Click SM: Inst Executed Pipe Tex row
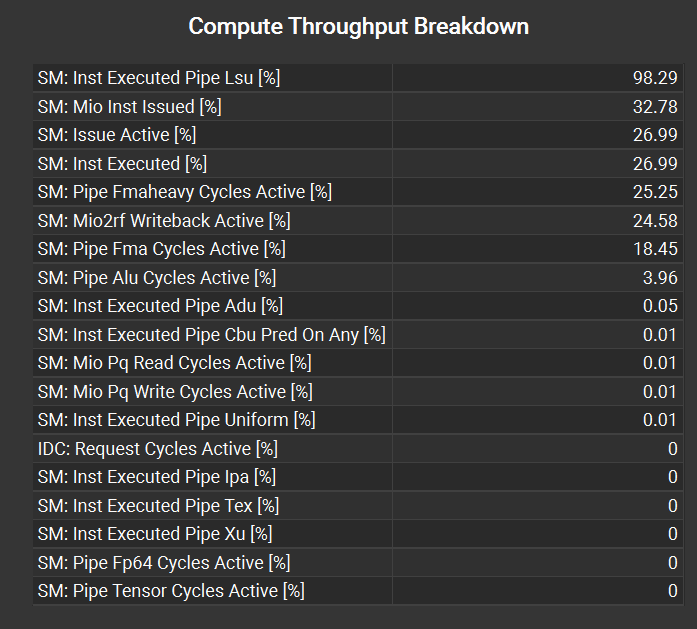 (358, 505)
